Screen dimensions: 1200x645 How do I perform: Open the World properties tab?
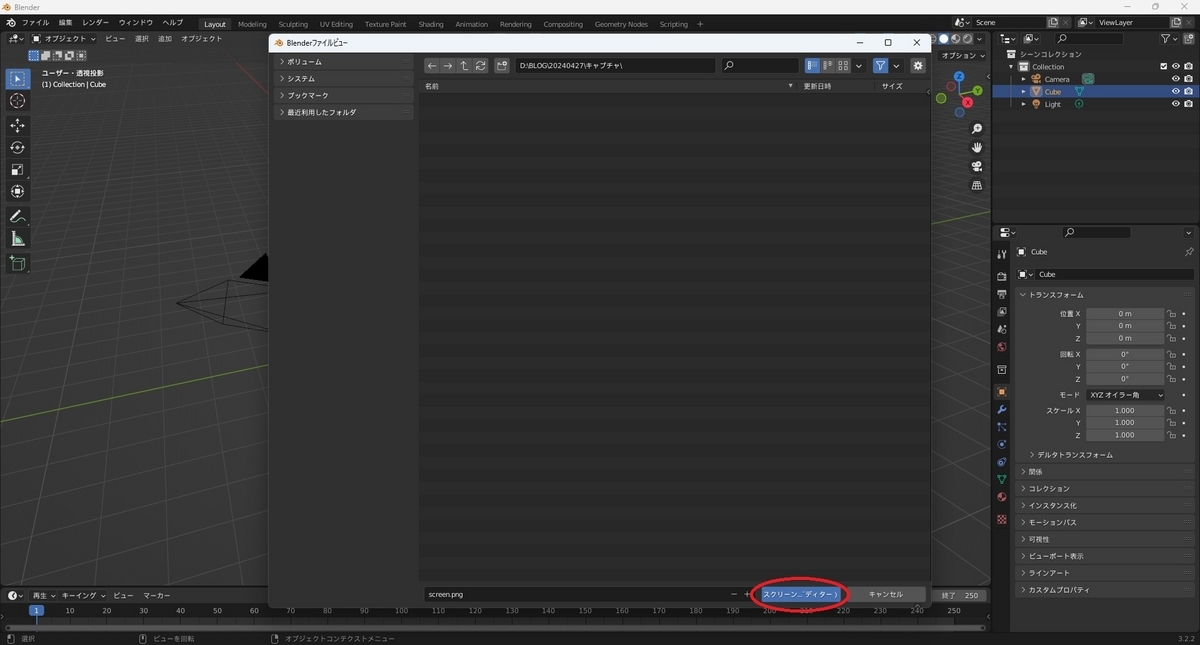point(1002,347)
